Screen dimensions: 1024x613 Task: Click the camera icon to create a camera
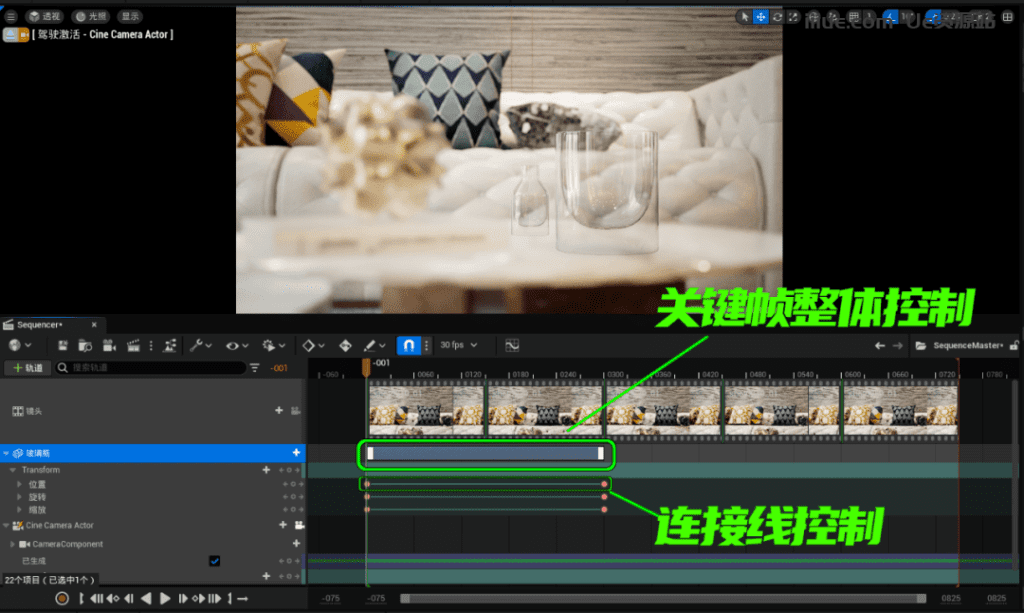coord(109,345)
